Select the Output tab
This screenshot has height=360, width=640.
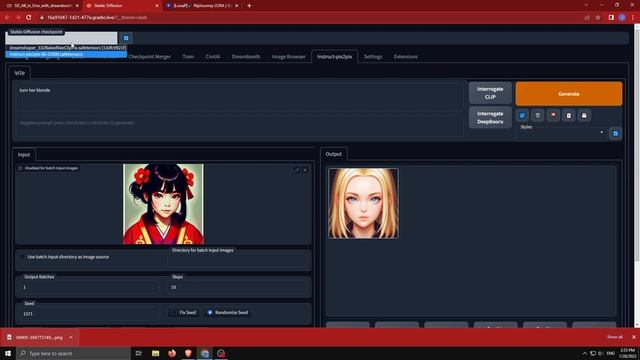tap(333, 154)
